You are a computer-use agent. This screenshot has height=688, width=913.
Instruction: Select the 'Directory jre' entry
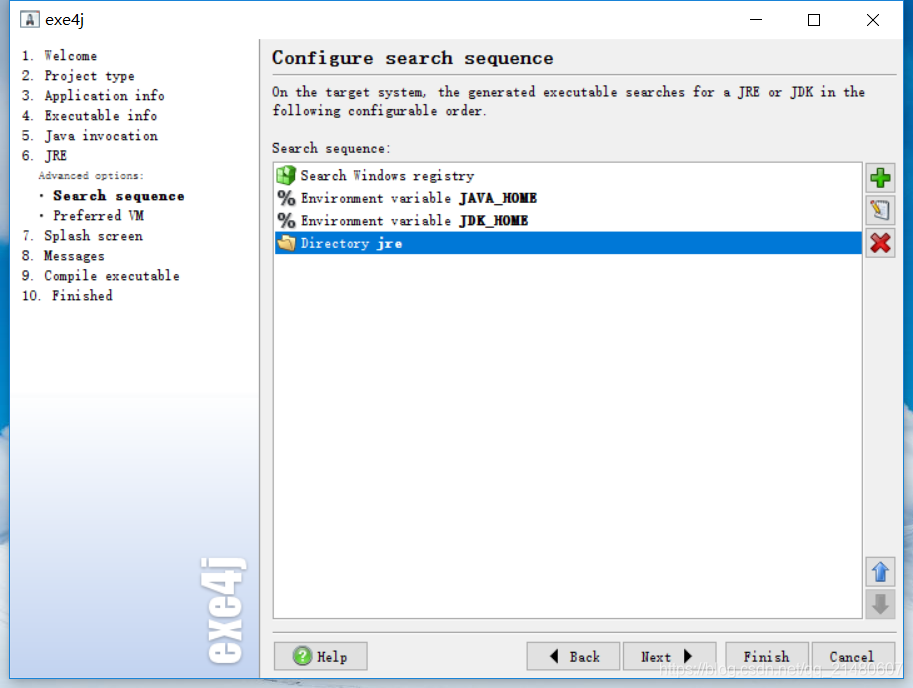tap(568, 243)
